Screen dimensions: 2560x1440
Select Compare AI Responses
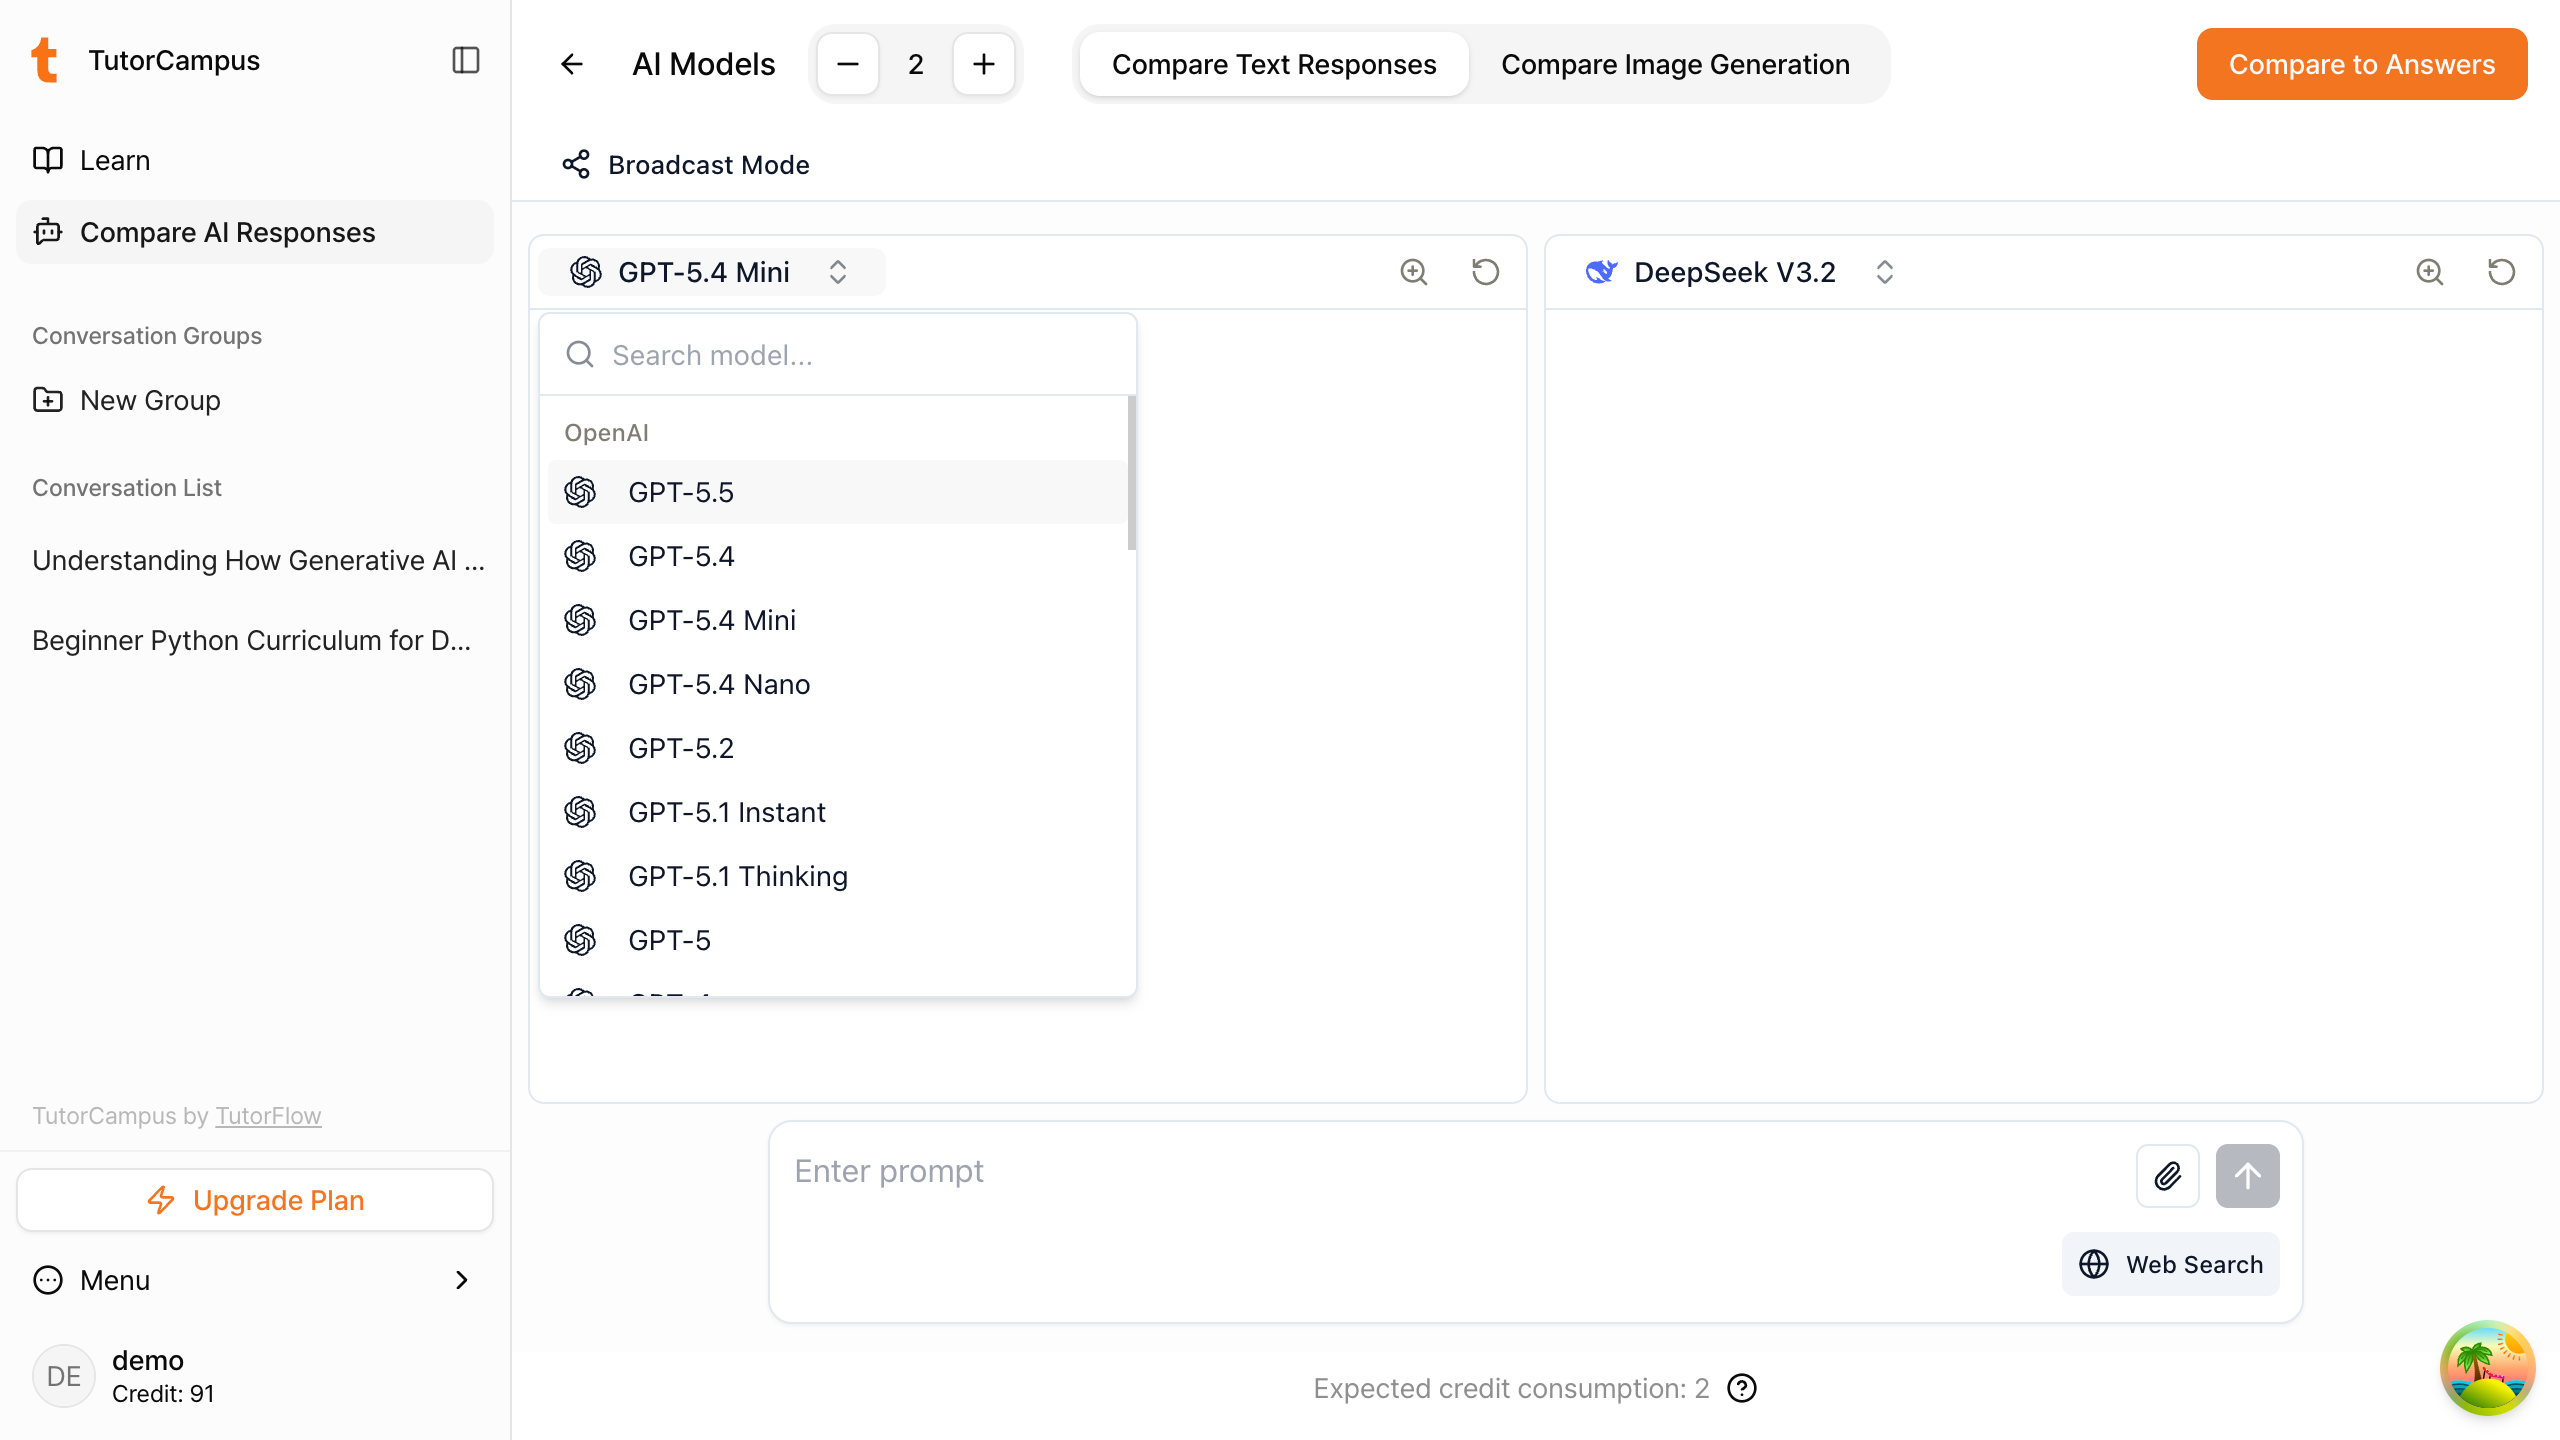(255, 232)
